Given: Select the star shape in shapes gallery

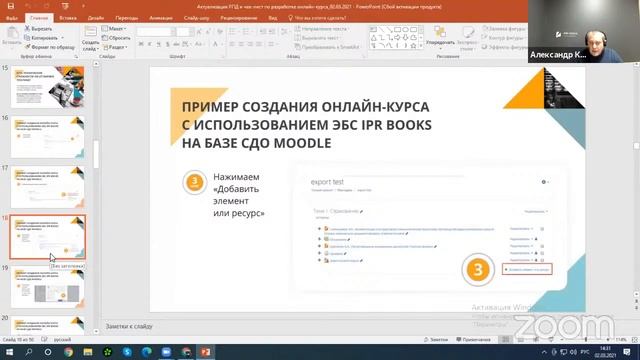Looking at the screenshot, I should pyautogui.click(x=413, y=46).
